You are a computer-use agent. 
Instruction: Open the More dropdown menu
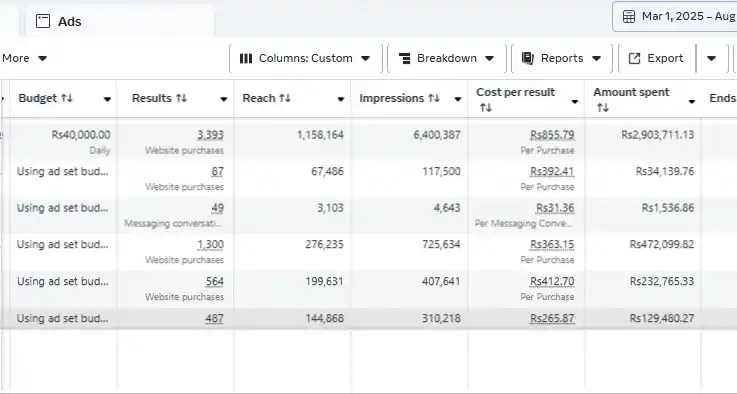24,58
